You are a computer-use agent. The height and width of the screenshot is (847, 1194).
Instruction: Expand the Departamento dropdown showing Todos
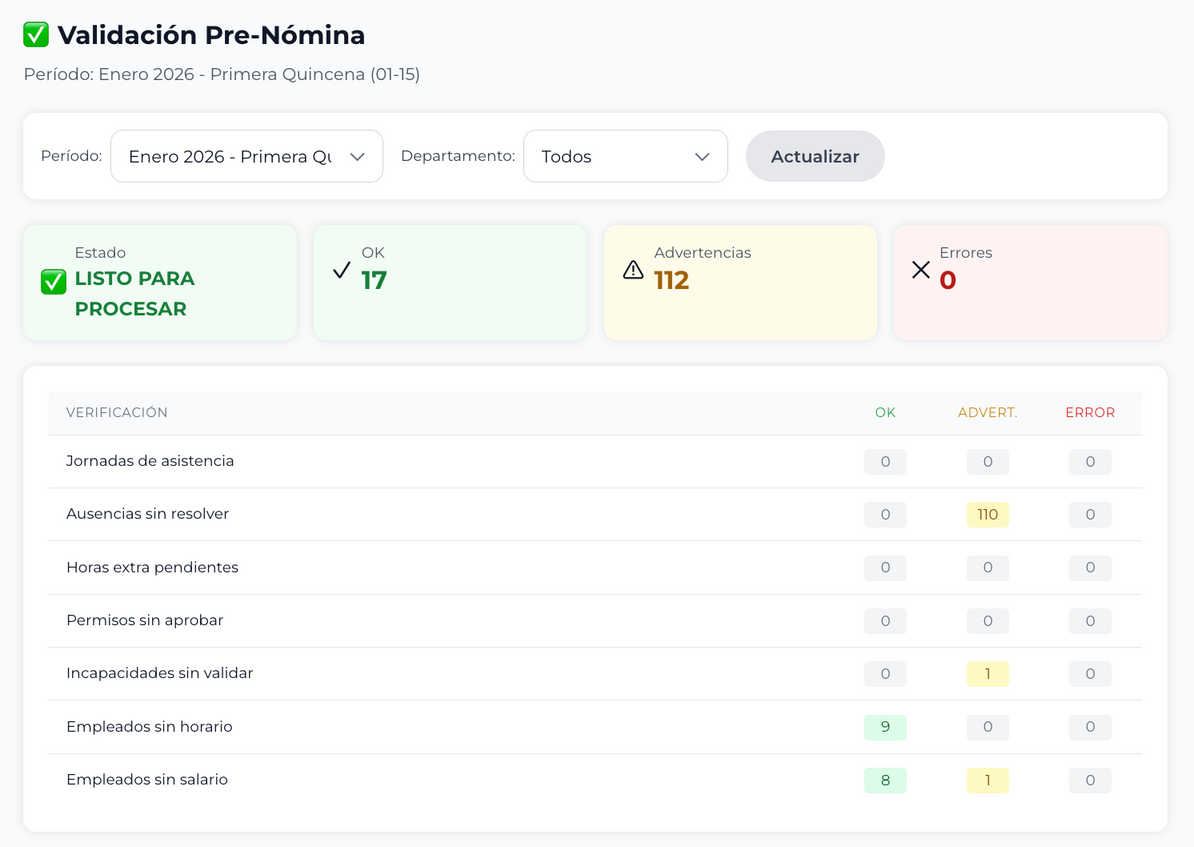(x=625, y=157)
